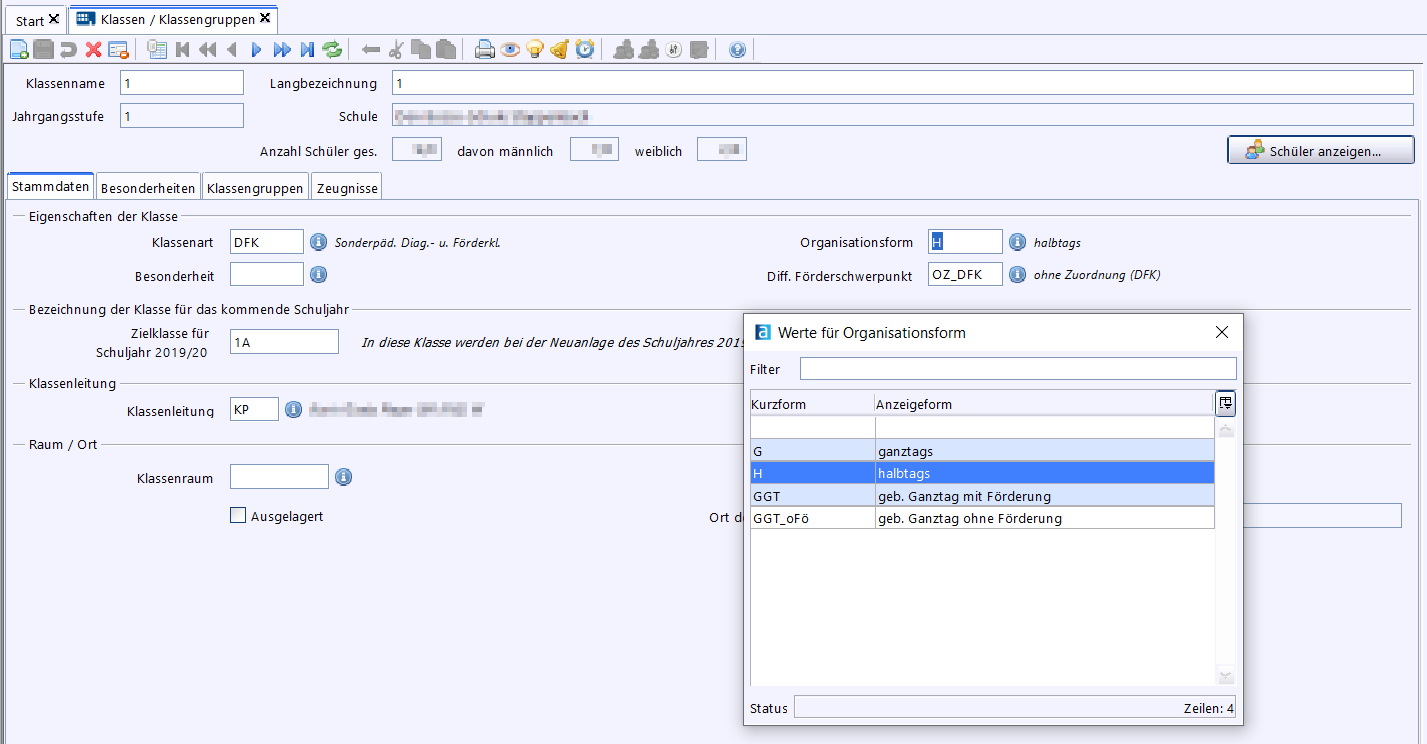Screen dimensions: 1427x744
Task: Click the light bulb icon
Action: point(535,49)
